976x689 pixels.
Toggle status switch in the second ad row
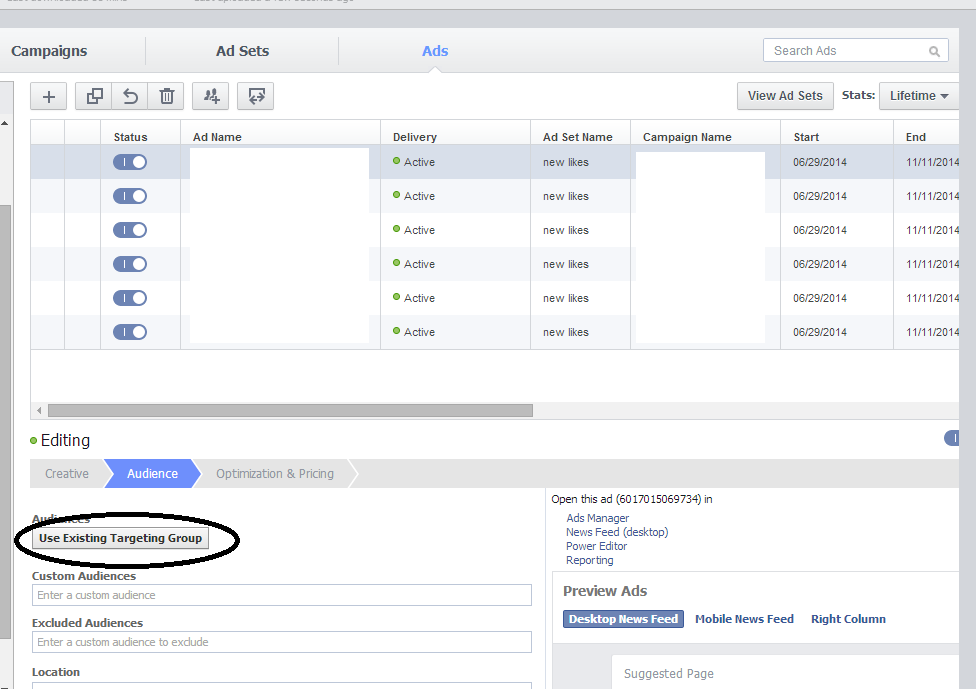point(129,196)
